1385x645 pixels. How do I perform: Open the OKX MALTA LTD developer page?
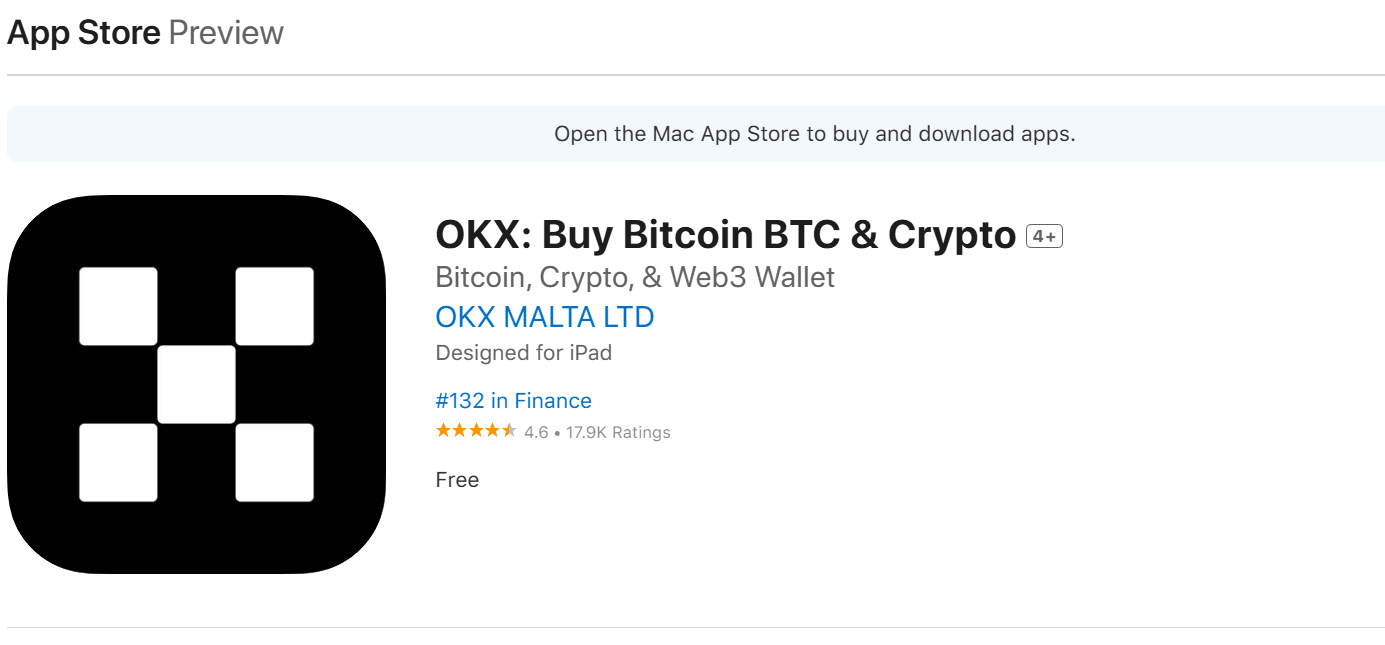click(545, 317)
